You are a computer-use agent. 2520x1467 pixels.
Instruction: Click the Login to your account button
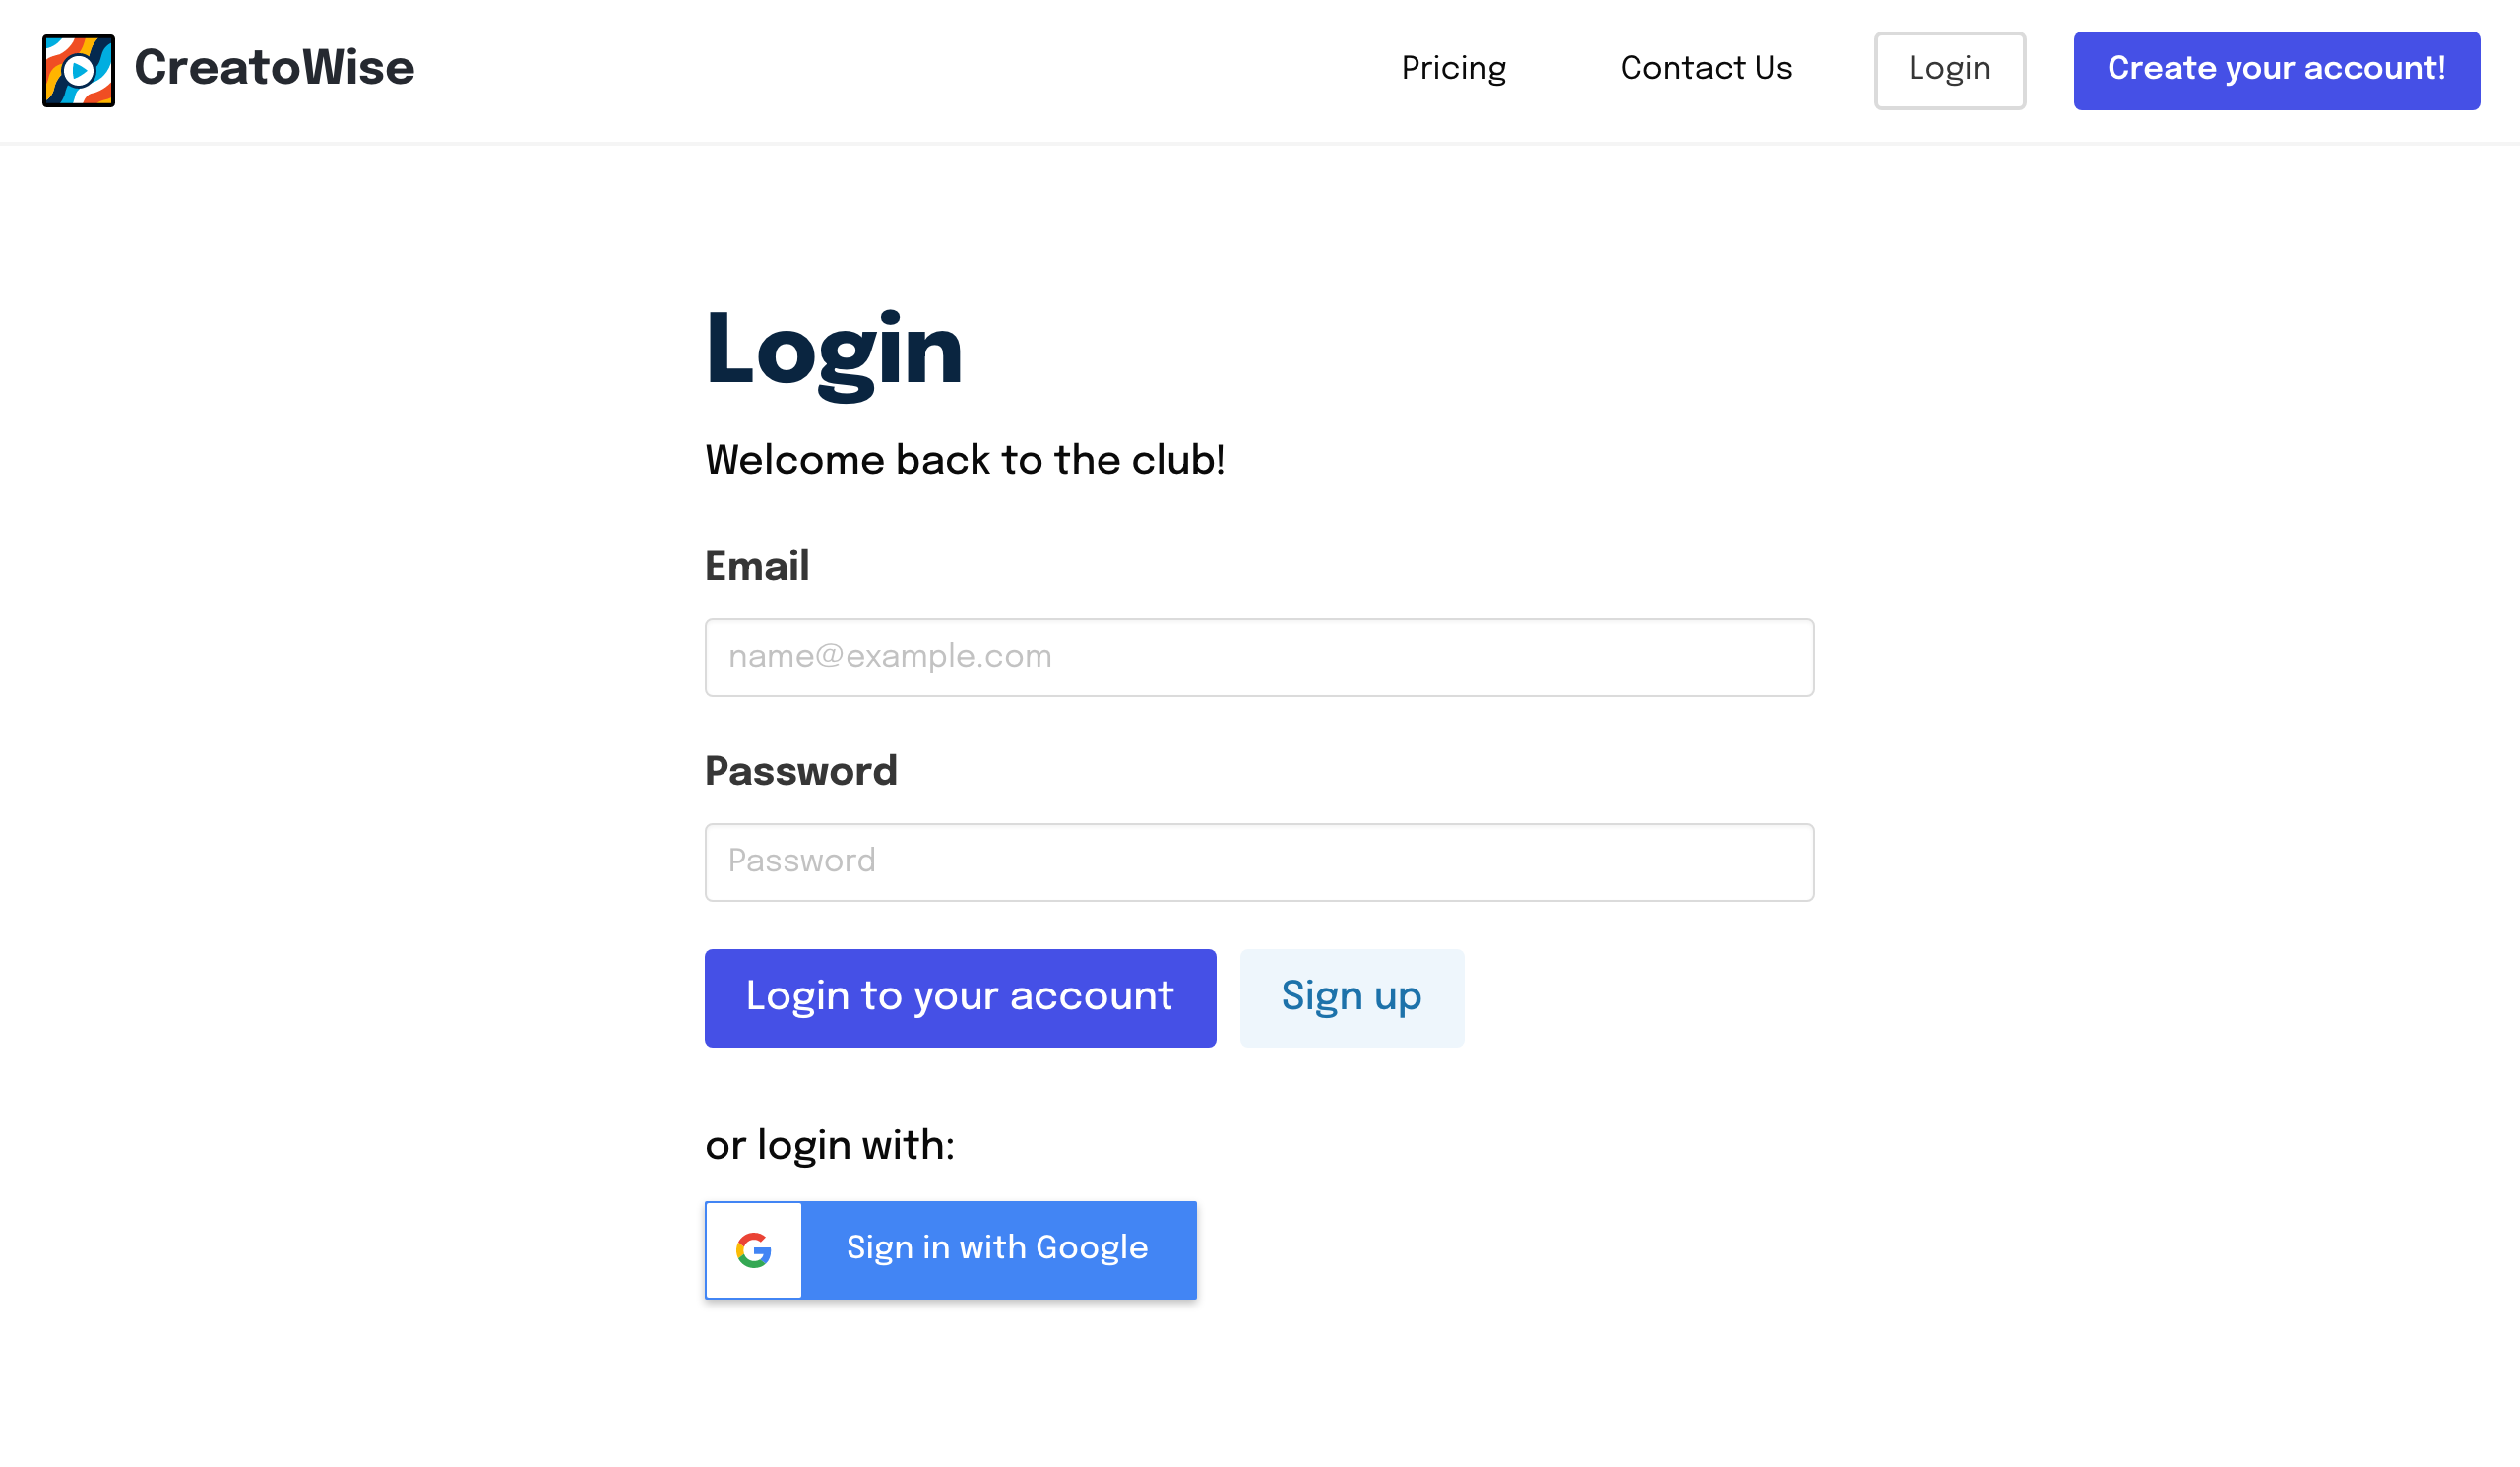(960, 997)
